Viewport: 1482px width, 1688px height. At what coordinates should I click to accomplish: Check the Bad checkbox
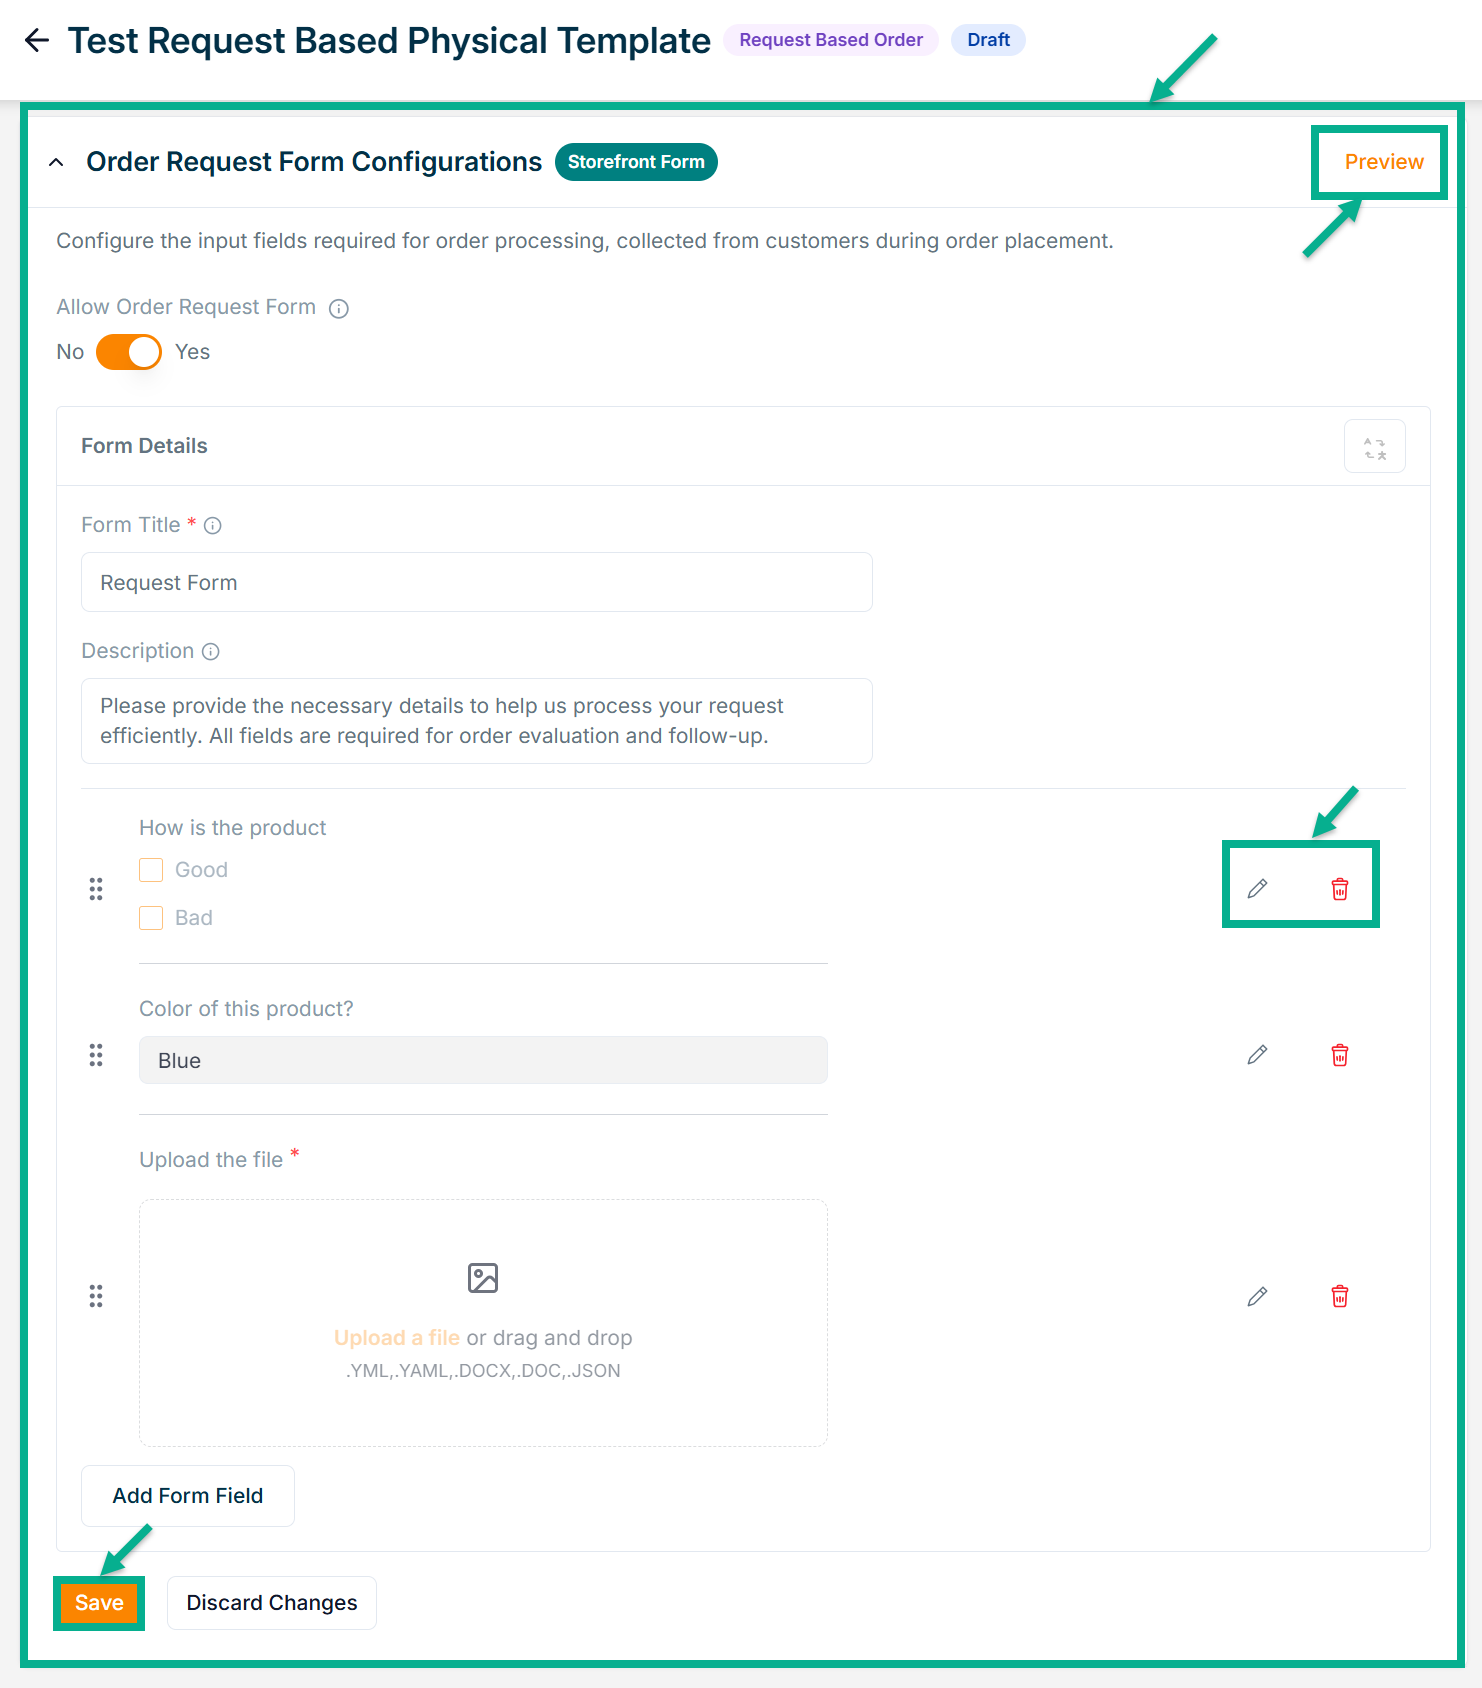coord(151,918)
